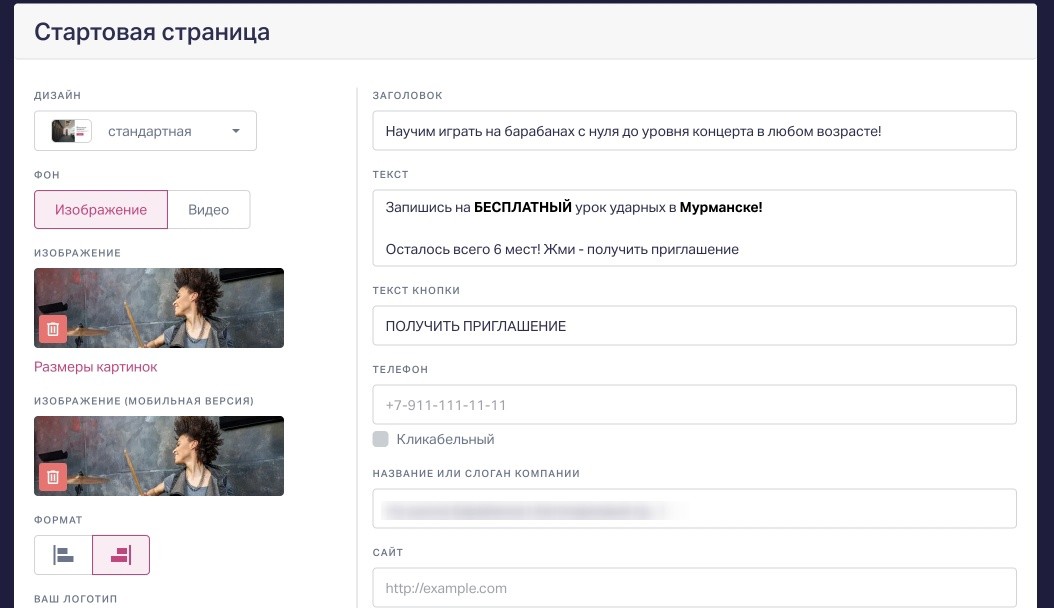The width and height of the screenshot is (1054, 608).
Task: Click the bold word Мурманске! in the text
Action: [721, 208]
